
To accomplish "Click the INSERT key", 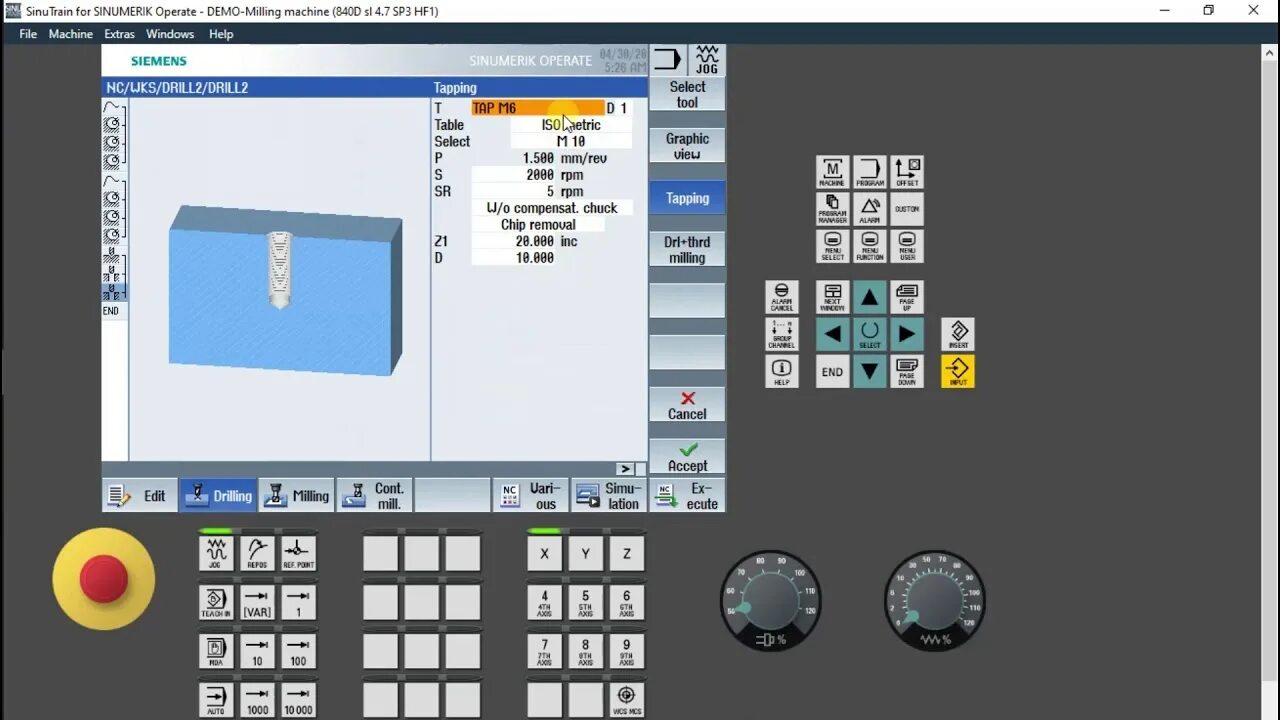I will (958, 334).
